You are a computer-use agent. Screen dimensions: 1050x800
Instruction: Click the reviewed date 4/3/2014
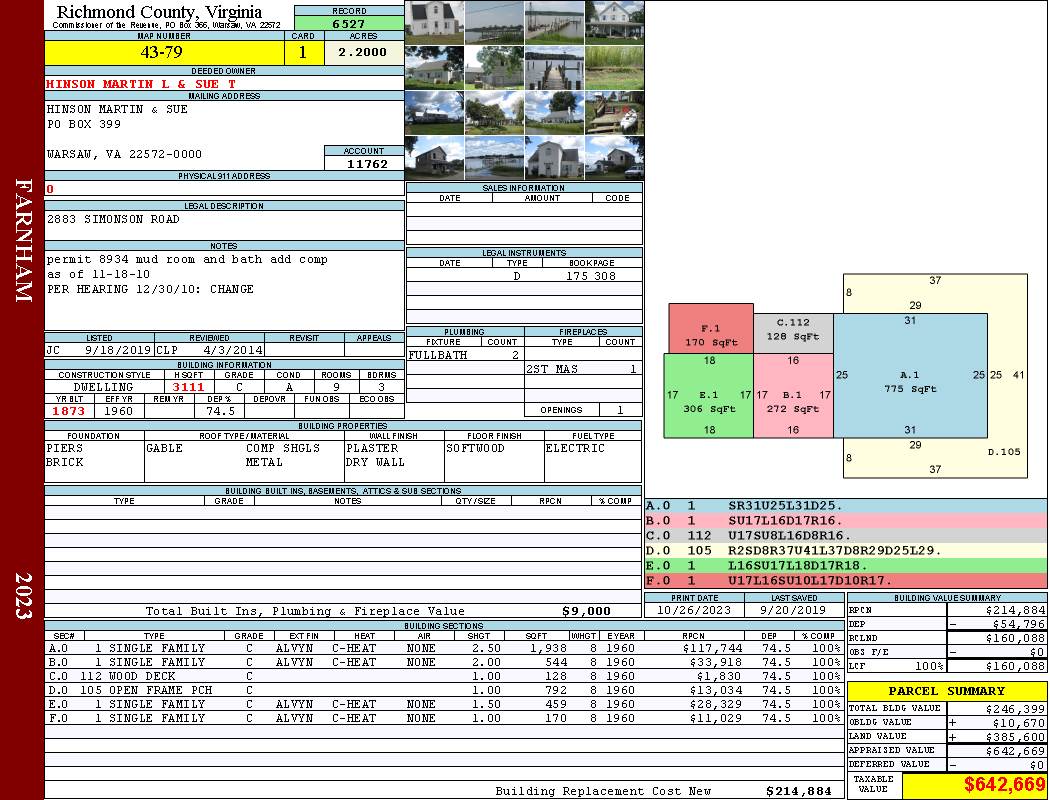click(x=233, y=349)
